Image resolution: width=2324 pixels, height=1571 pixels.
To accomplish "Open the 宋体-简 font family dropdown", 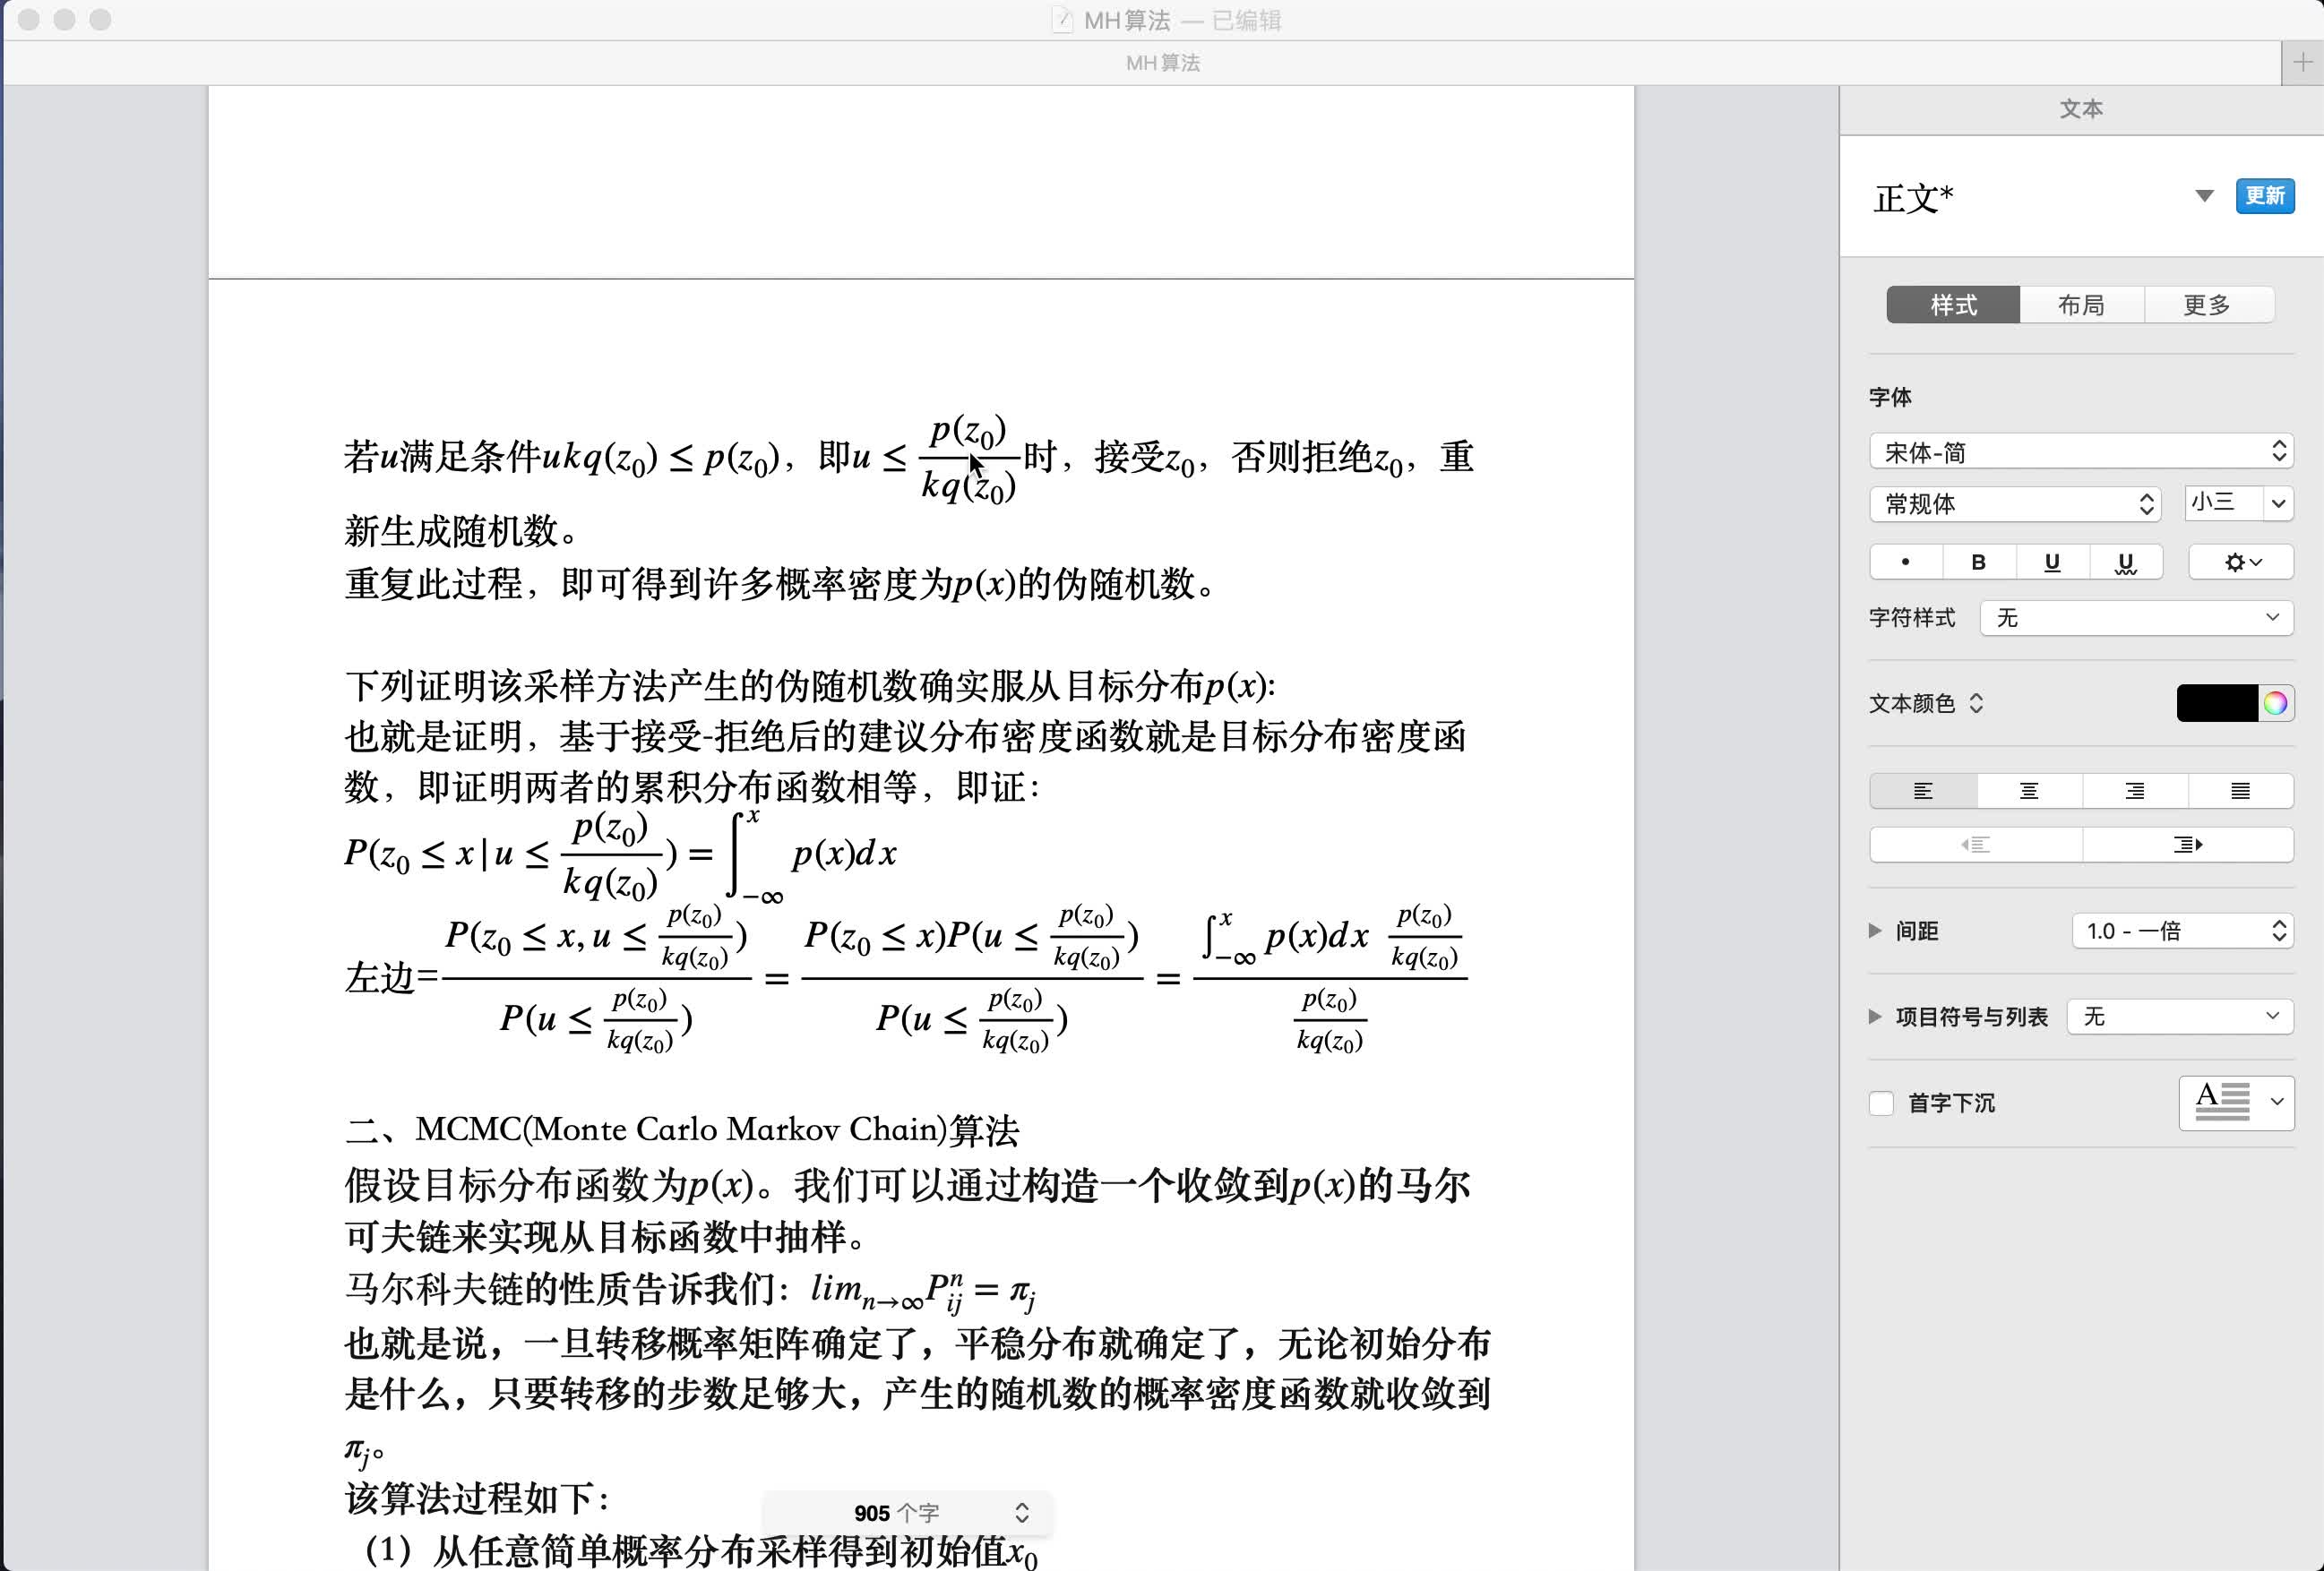I will pyautogui.click(x=2081, y=452).
